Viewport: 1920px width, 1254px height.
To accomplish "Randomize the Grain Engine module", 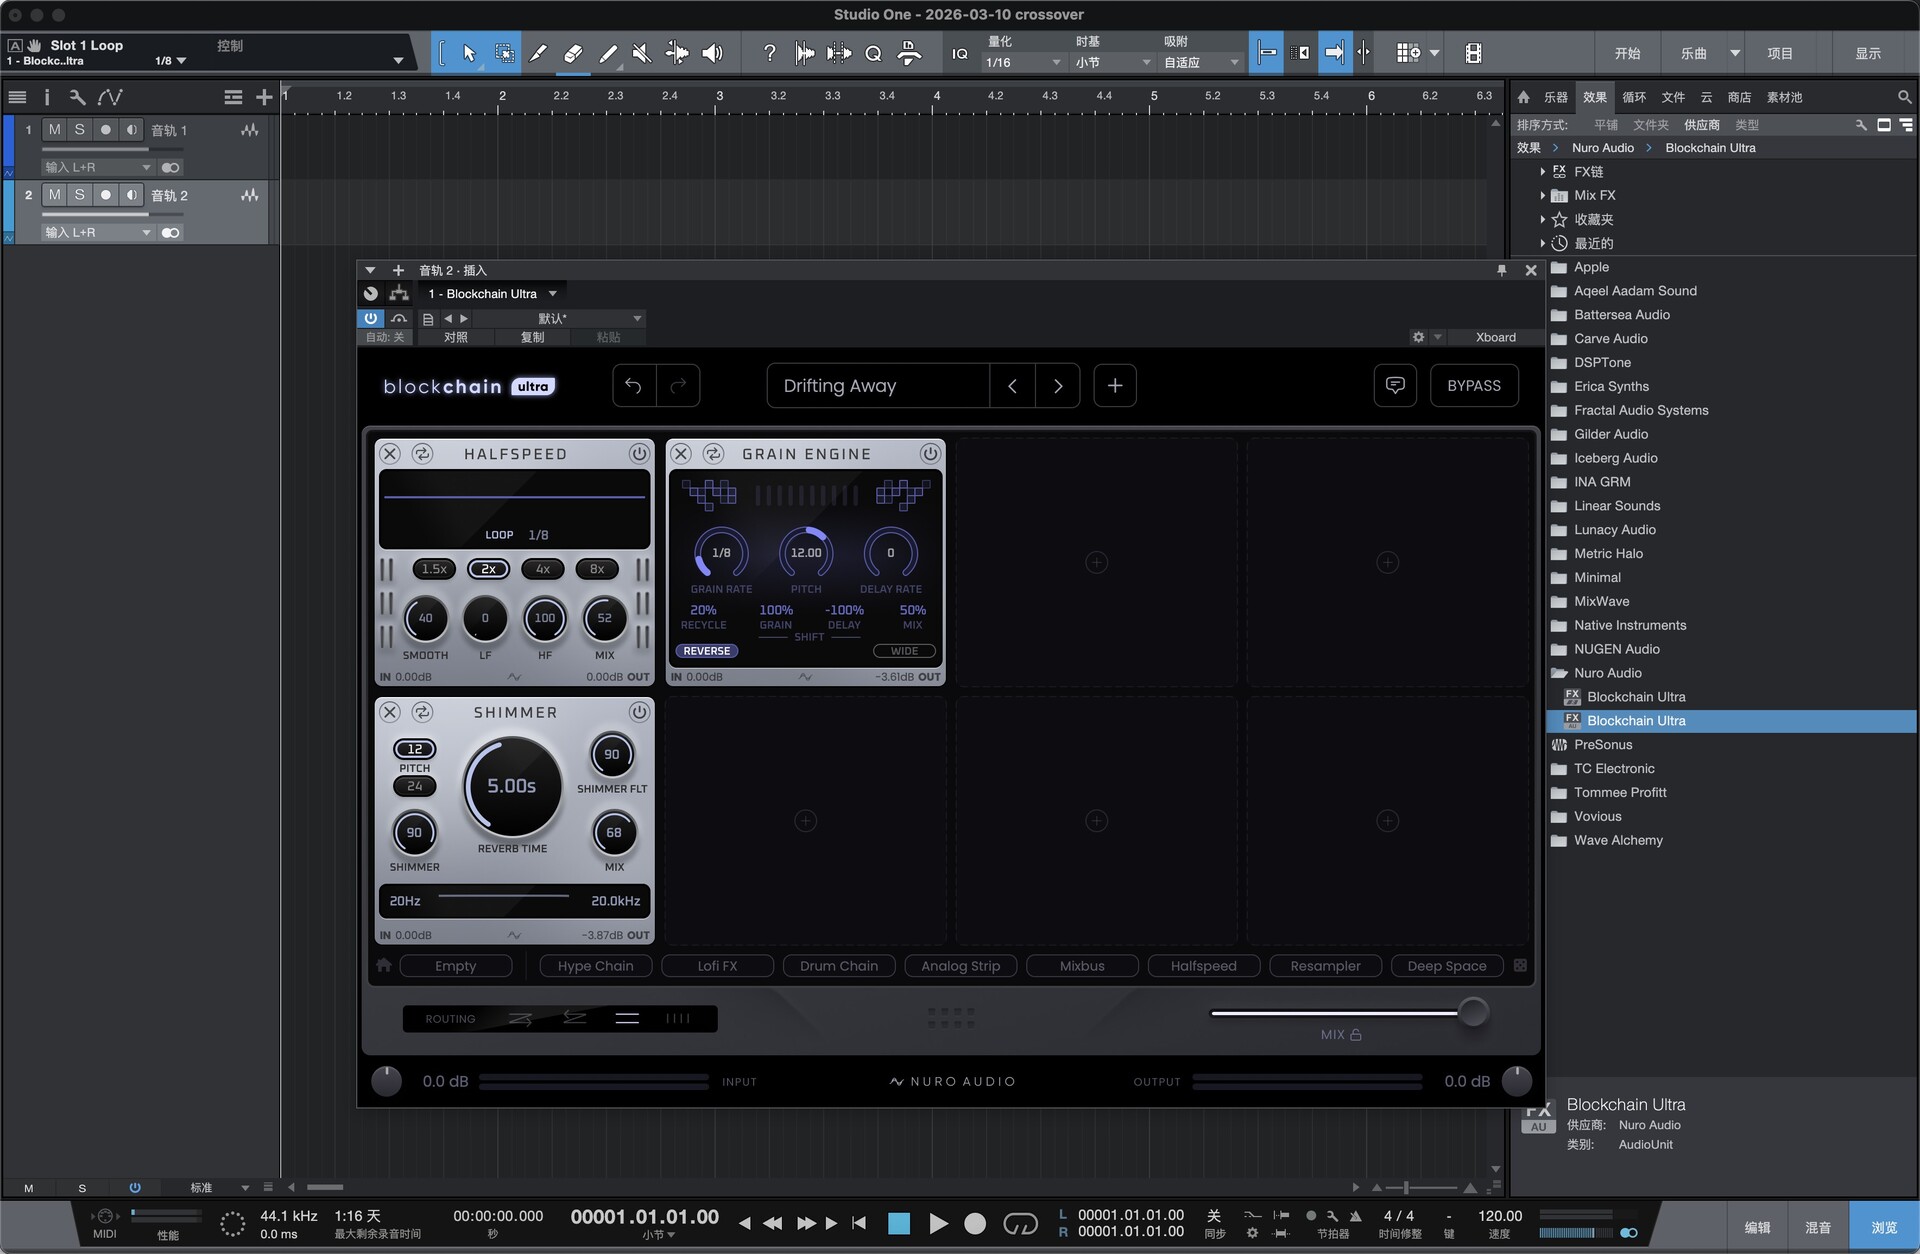I will coord(713,454).
